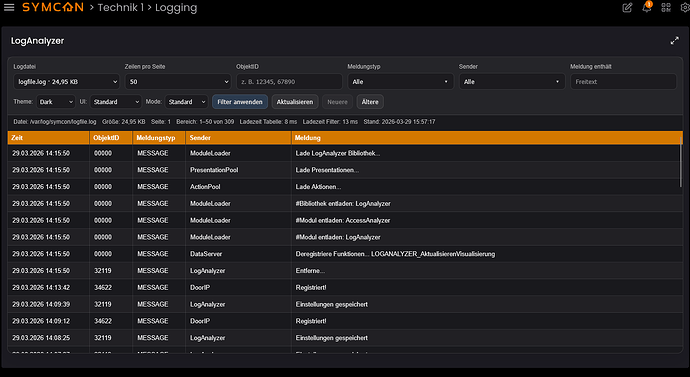The image size is (690, 377).
Task: Click timestamp 29.03.2026 14:09:12
Action: coord(41,321)
